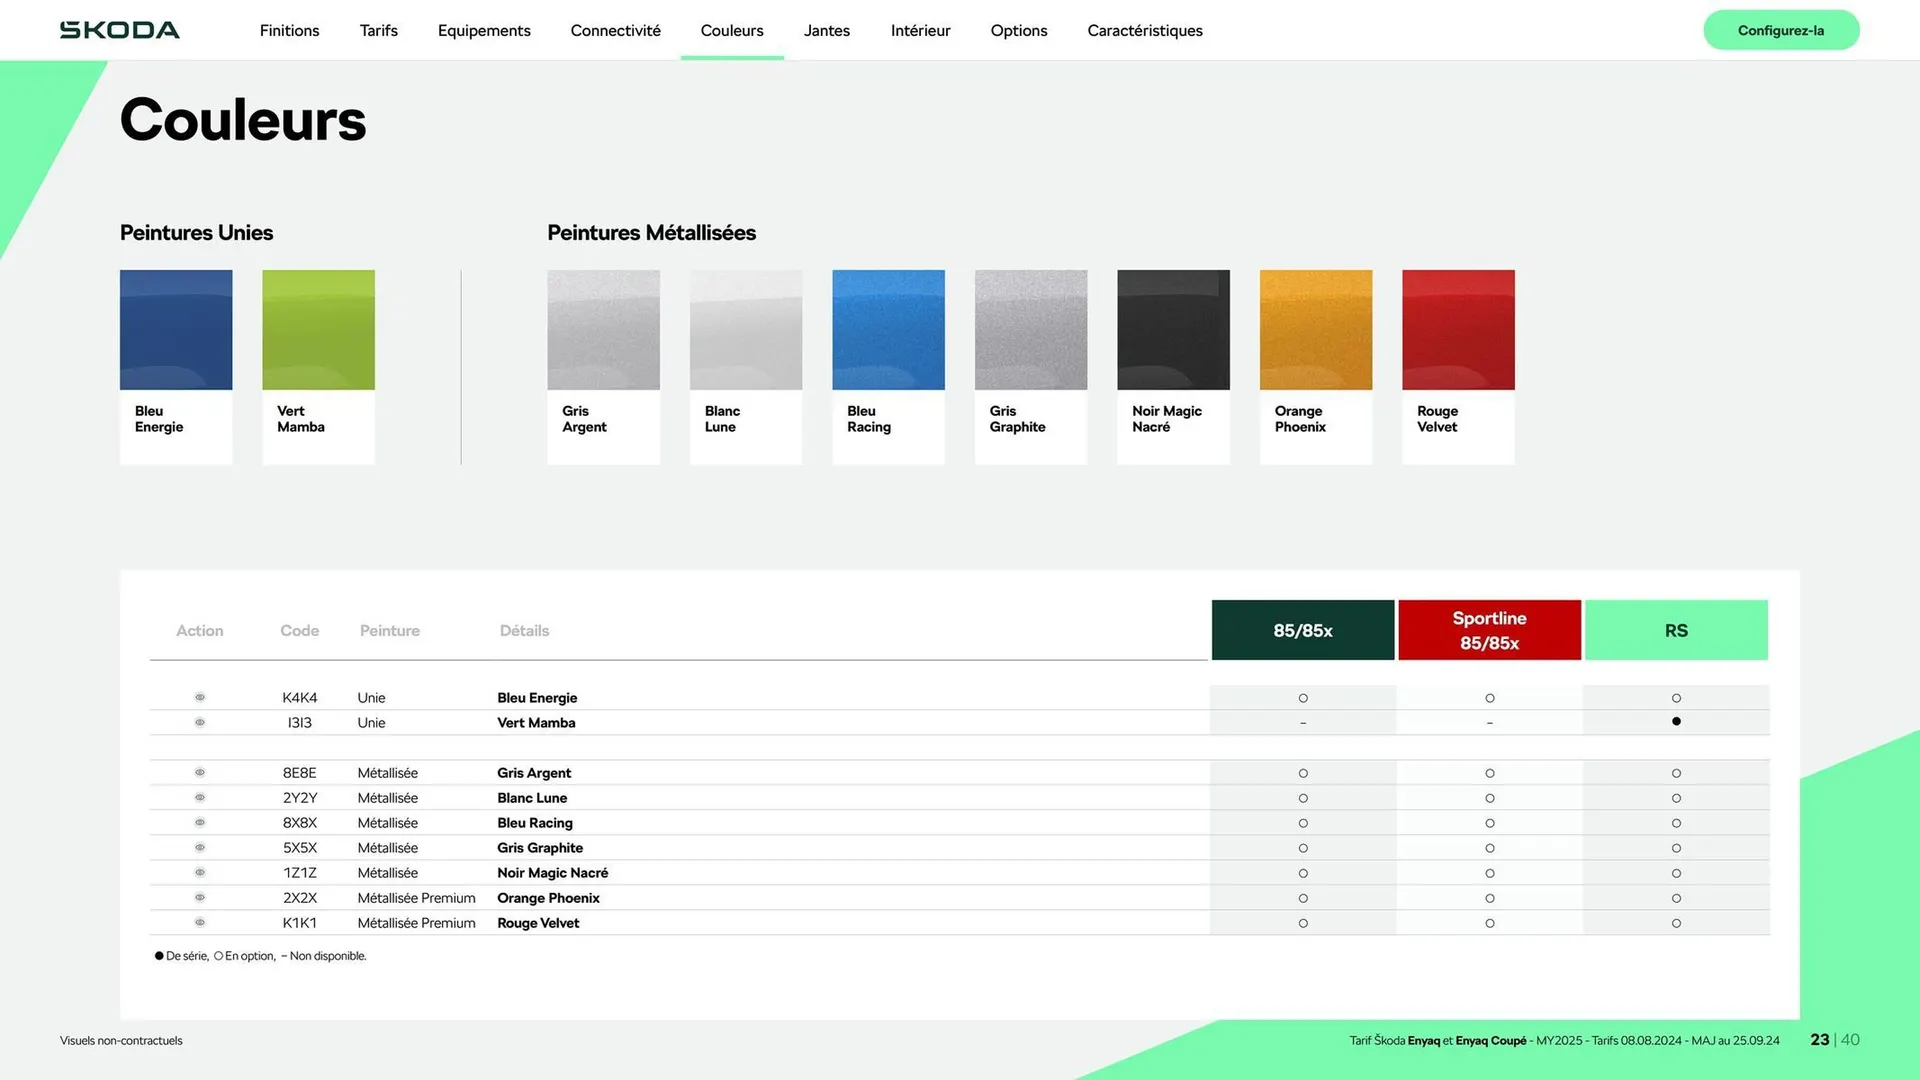Click the eye icon for Gris Argent row

200,772
